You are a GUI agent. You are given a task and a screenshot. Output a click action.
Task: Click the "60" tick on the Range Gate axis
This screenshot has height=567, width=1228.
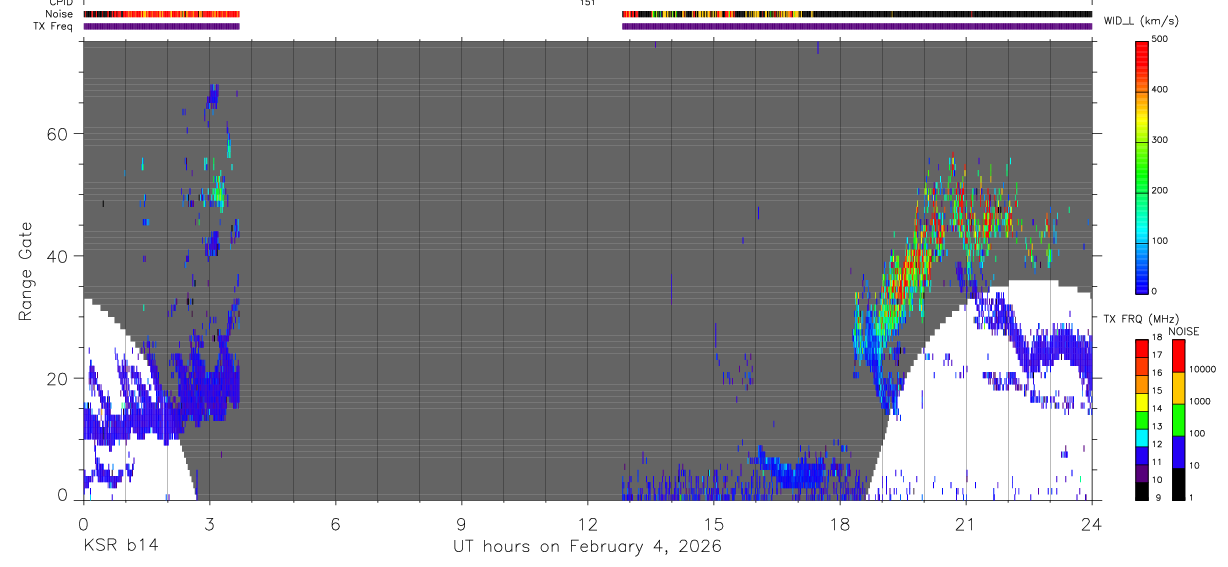pos(59,134)
